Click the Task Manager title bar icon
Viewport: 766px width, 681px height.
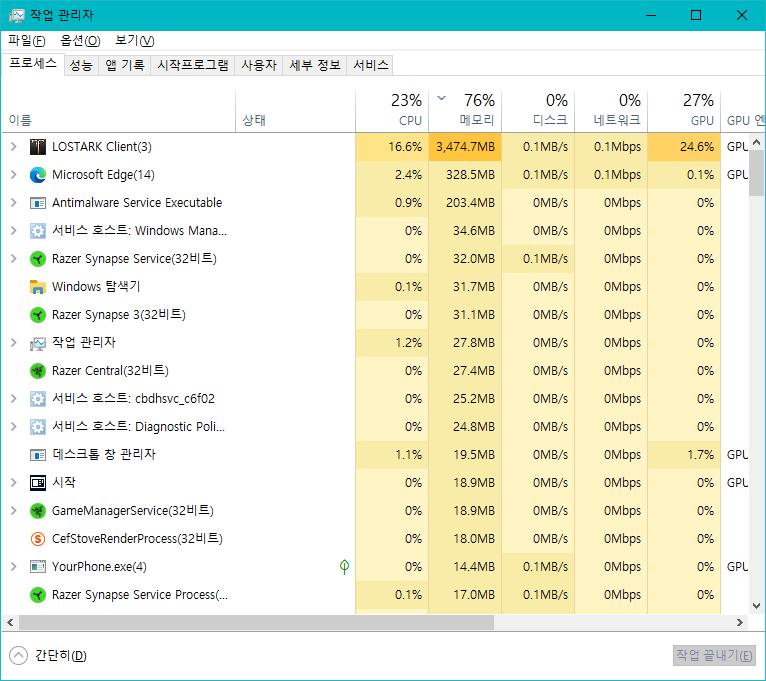(x=16, y=15)
